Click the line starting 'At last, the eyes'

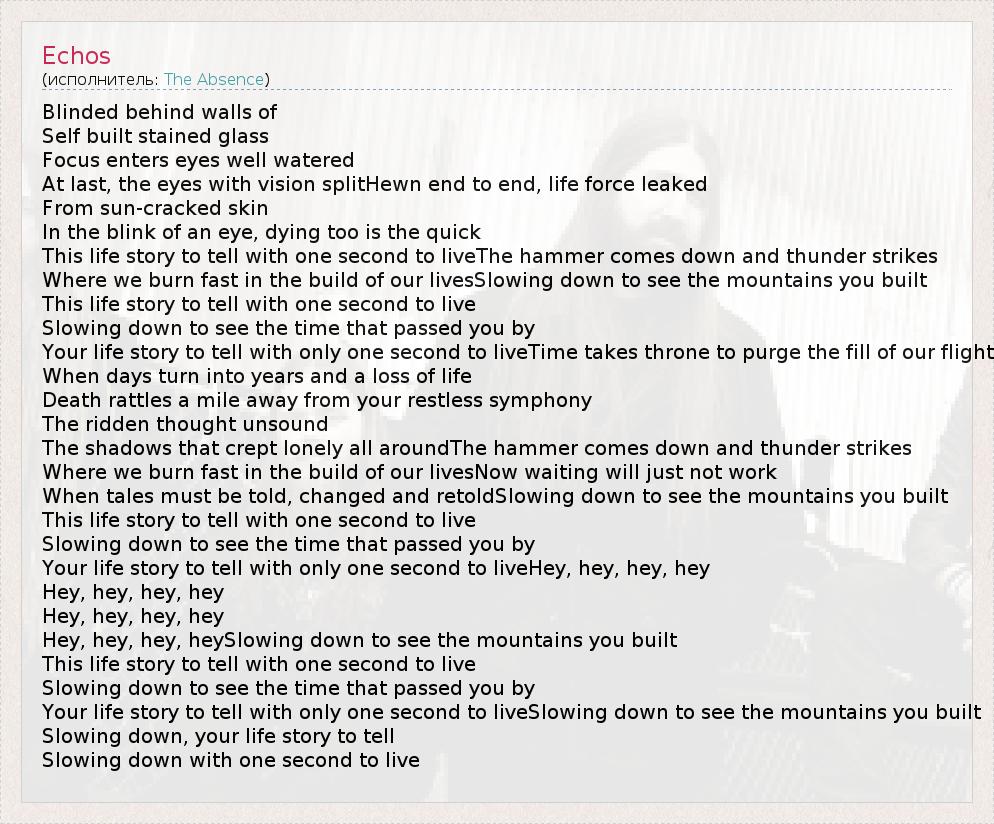374,184
